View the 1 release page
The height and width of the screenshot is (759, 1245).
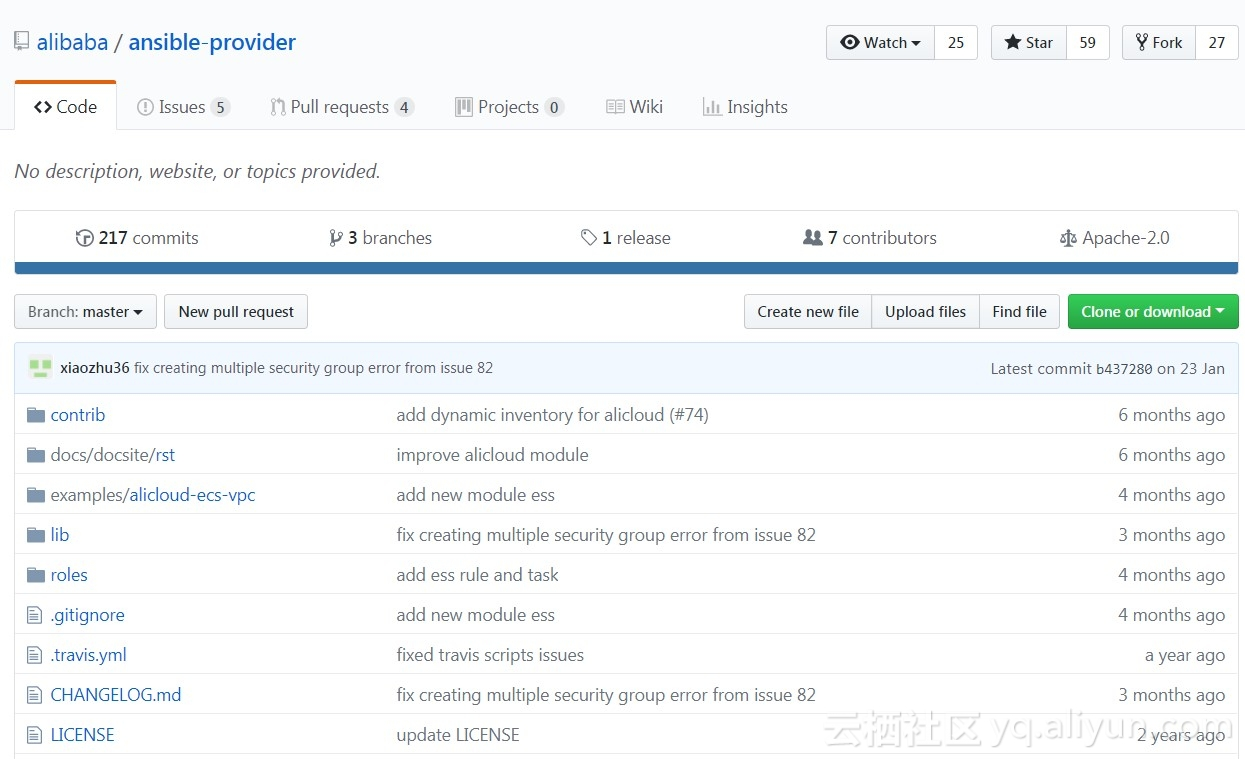pyautogui.click(x=625, y=238)
